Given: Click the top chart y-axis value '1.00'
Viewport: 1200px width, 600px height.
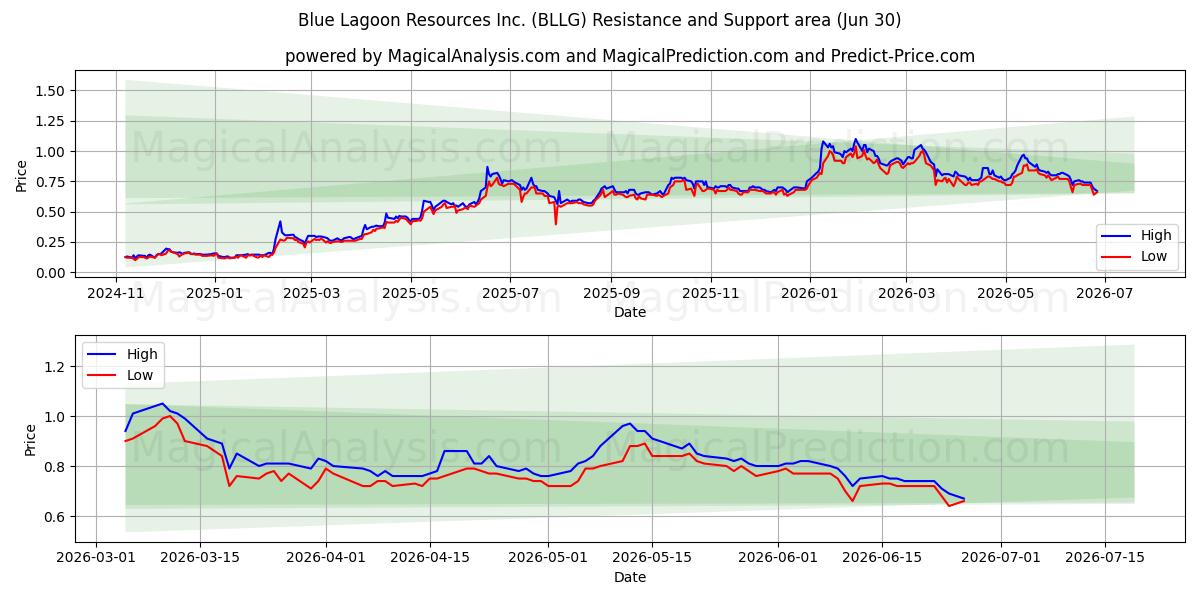Looking at the screenshot, I should pos(51,152).
